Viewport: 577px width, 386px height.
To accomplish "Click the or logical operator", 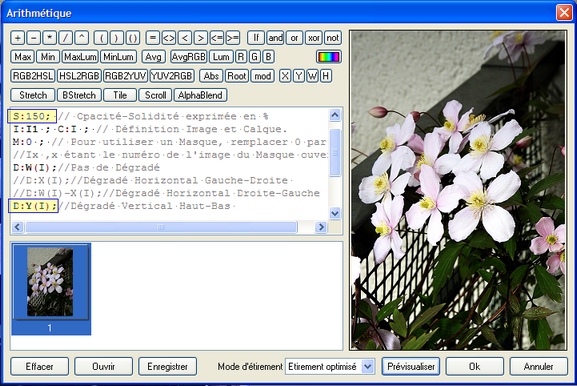I will (294, 38).
